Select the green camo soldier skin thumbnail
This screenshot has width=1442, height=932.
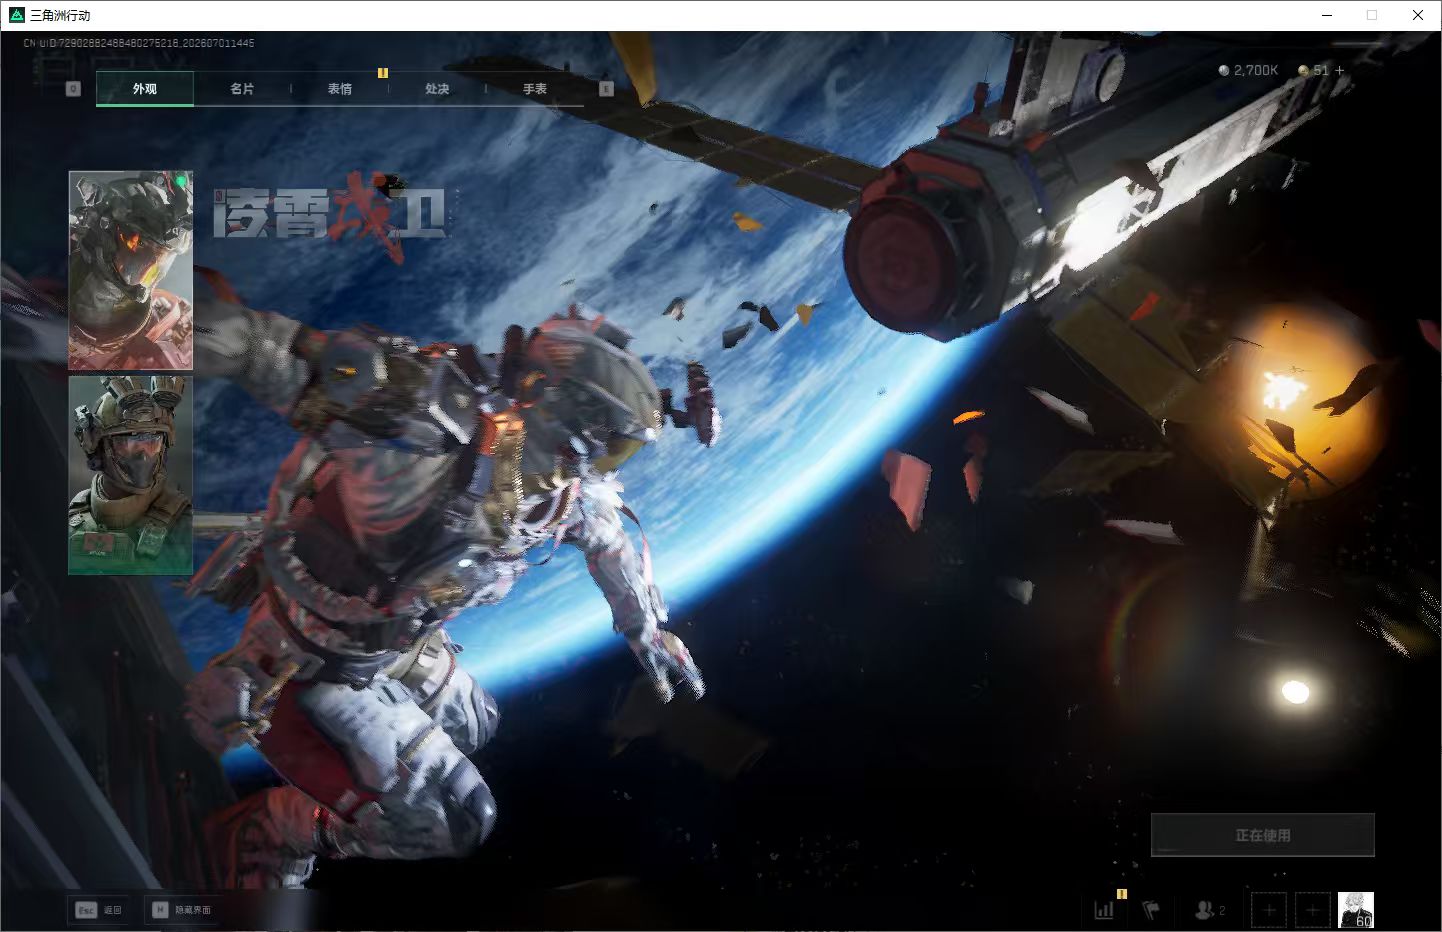(130, 475)
